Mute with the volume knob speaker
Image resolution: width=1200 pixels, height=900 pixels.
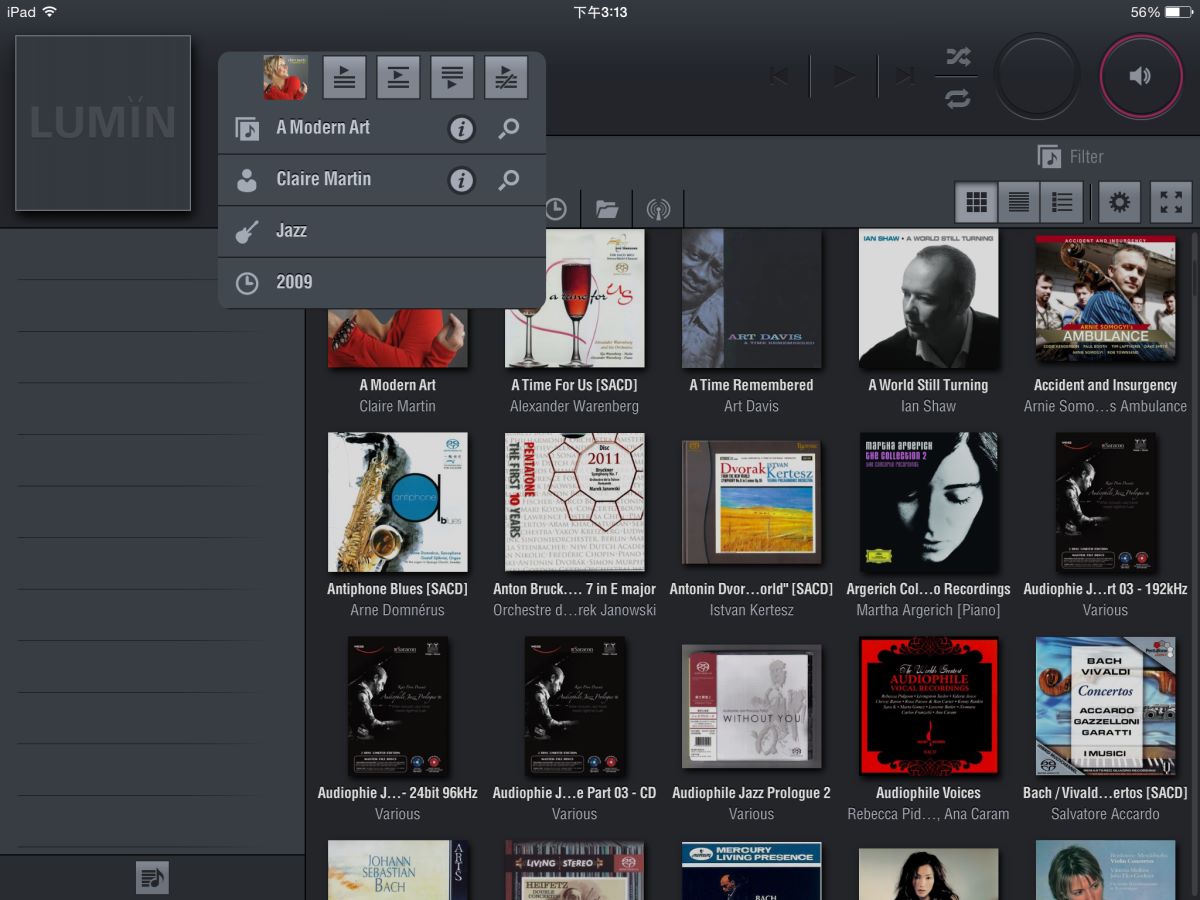point(1141,76)
